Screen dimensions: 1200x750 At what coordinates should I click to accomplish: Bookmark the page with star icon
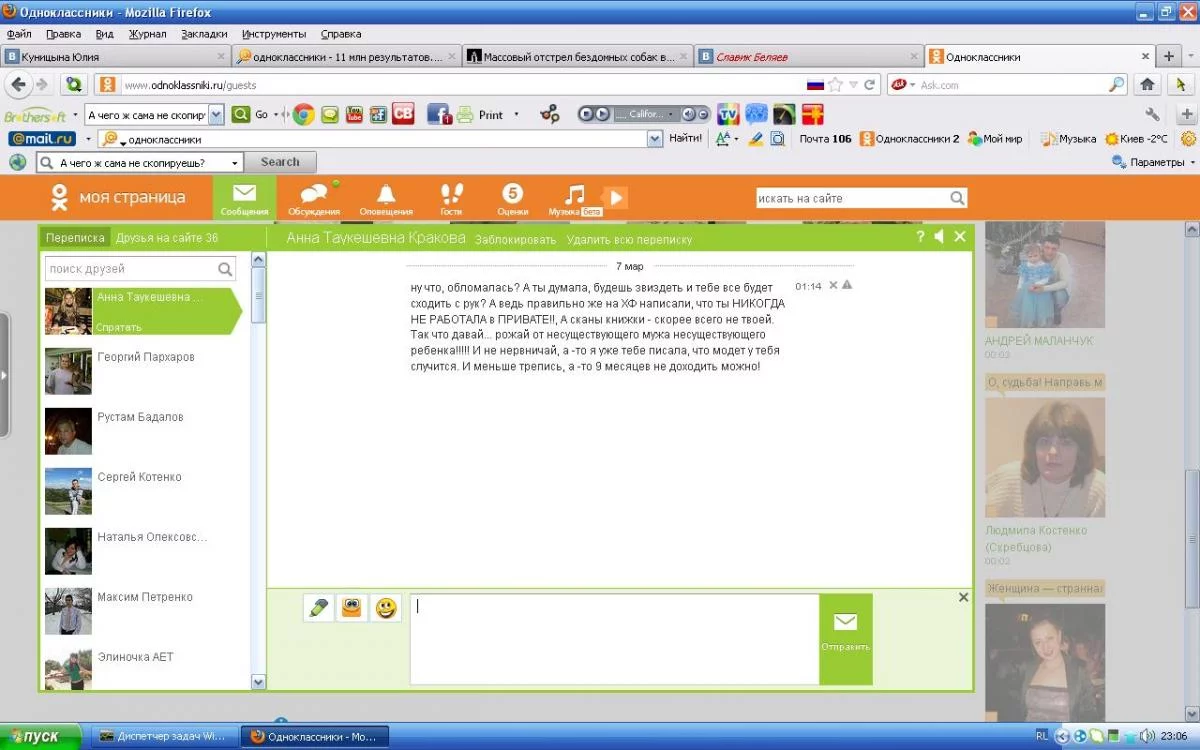(x=836, y=85)
